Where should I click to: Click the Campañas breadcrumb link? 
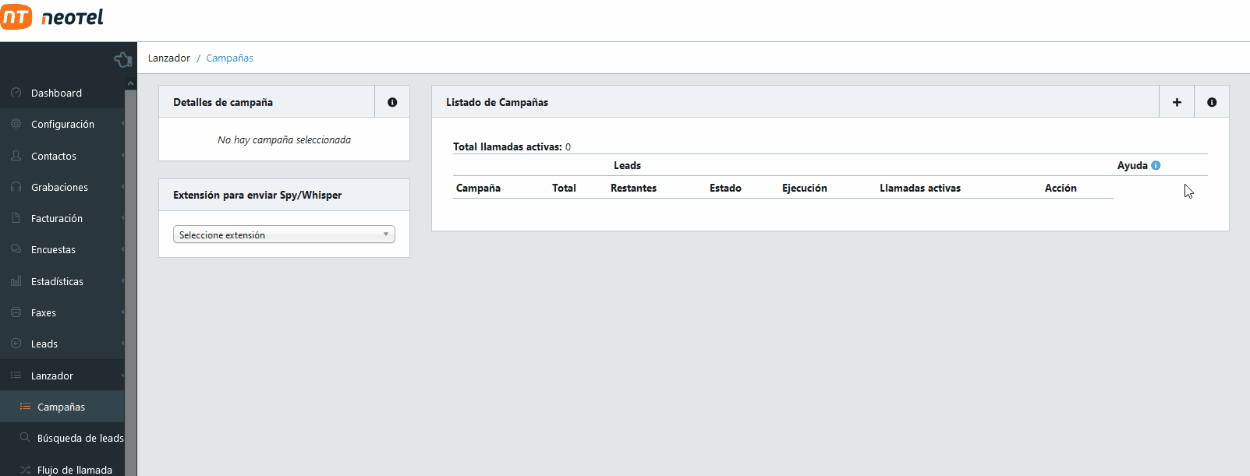point(230,58)
